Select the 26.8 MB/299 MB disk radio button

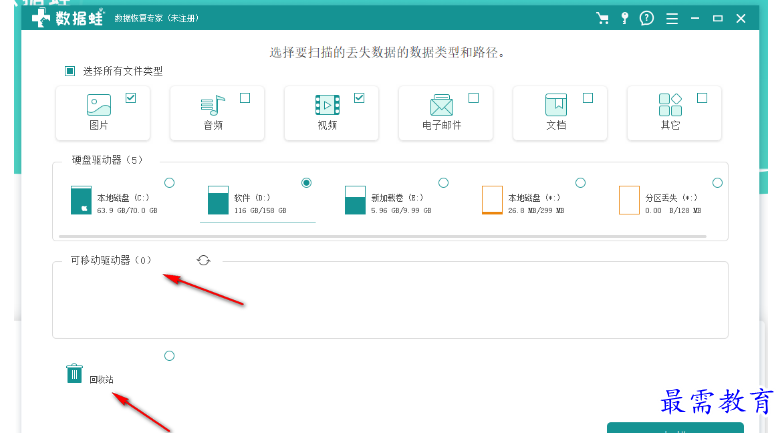581,183
